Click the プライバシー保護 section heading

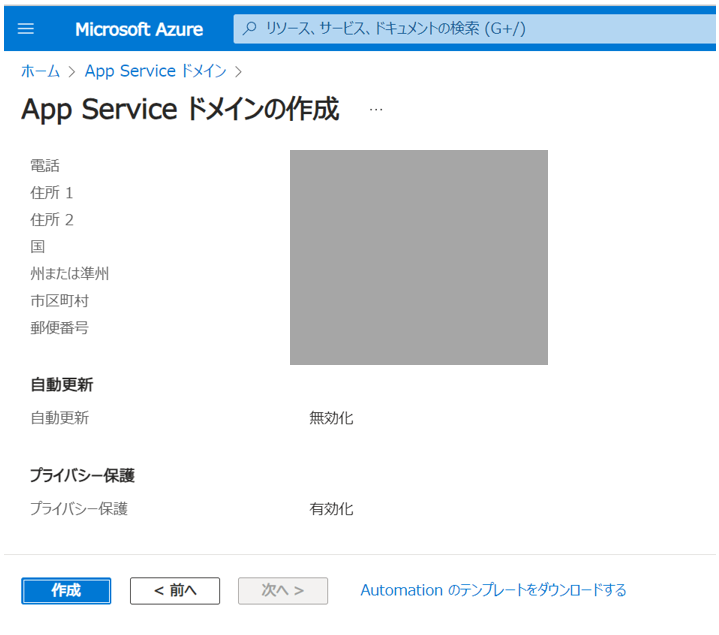click(x=82, y=475)
